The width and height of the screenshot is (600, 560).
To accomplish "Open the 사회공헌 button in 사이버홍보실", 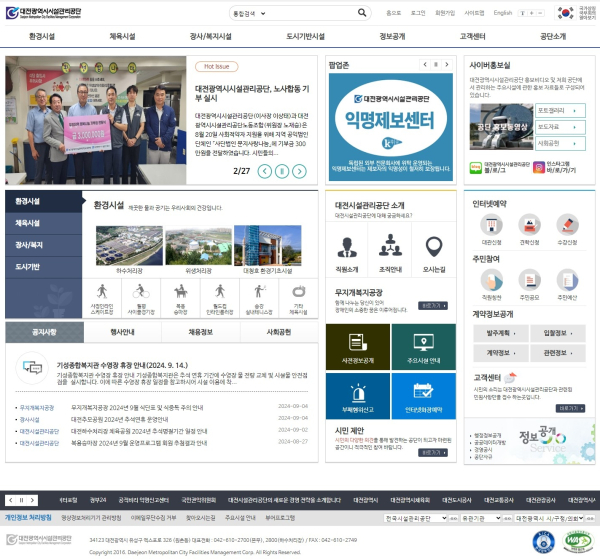I will click(x=560, y=144).
